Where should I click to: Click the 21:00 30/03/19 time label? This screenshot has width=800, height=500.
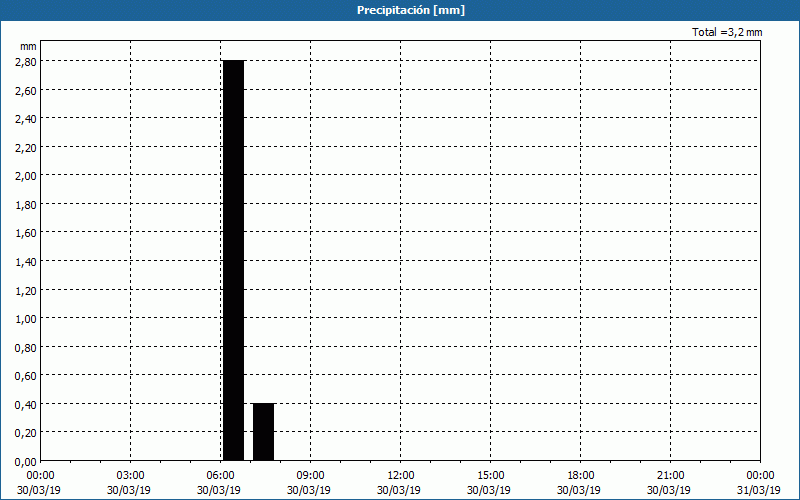click(x=669, y=483)
